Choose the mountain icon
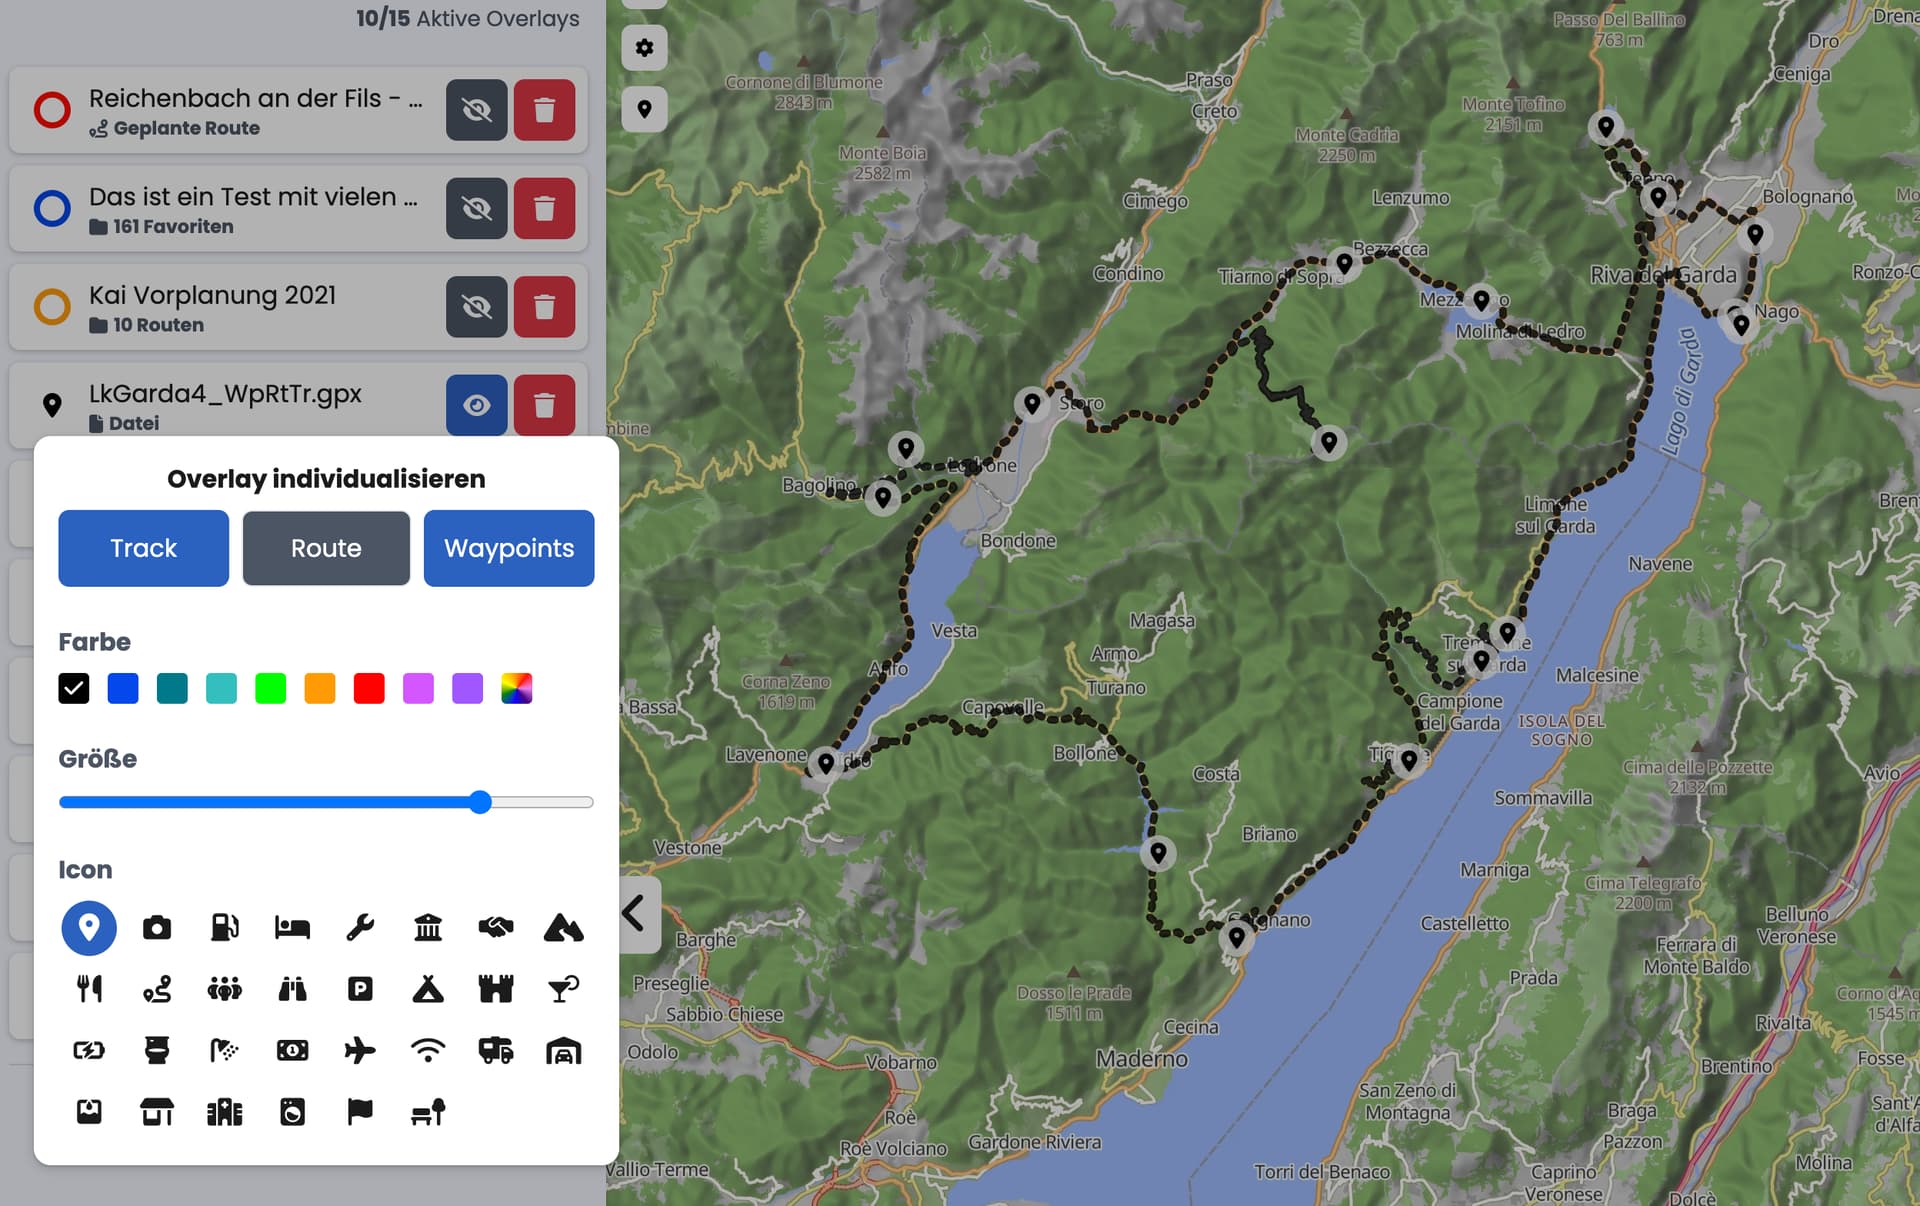1920x1206 pixels. click(564, 928)
